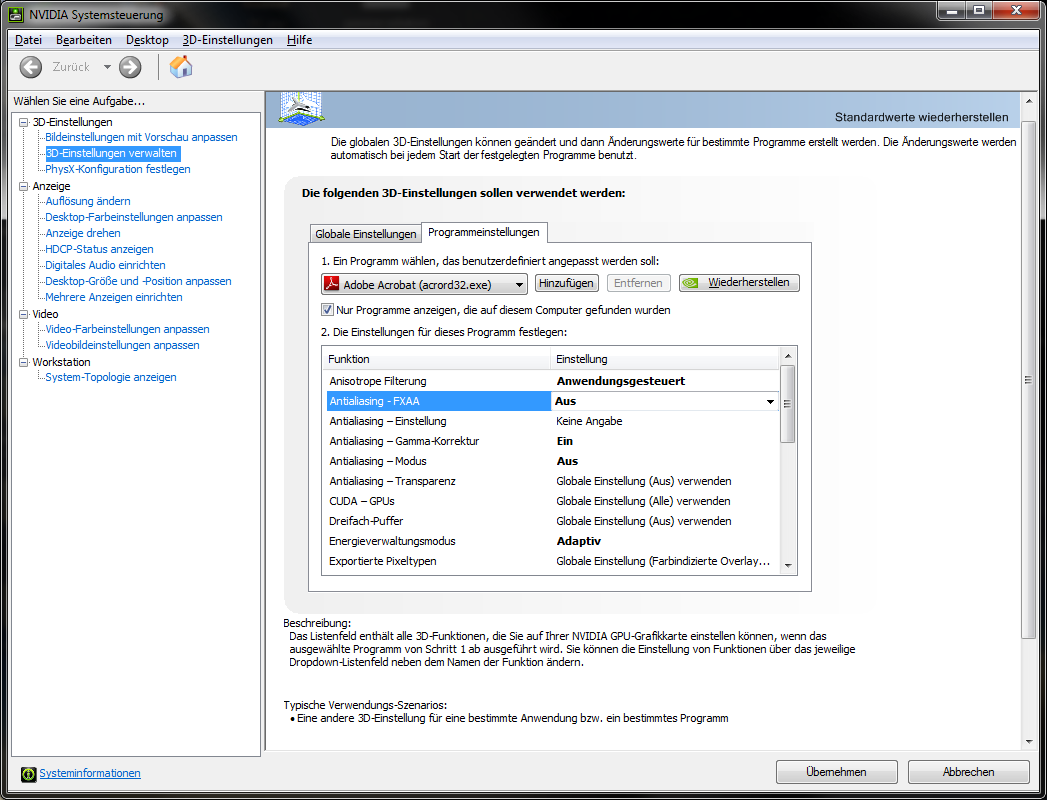
Task: Click settings list scrollbar up arrow
Action: (x=788, y=356)
